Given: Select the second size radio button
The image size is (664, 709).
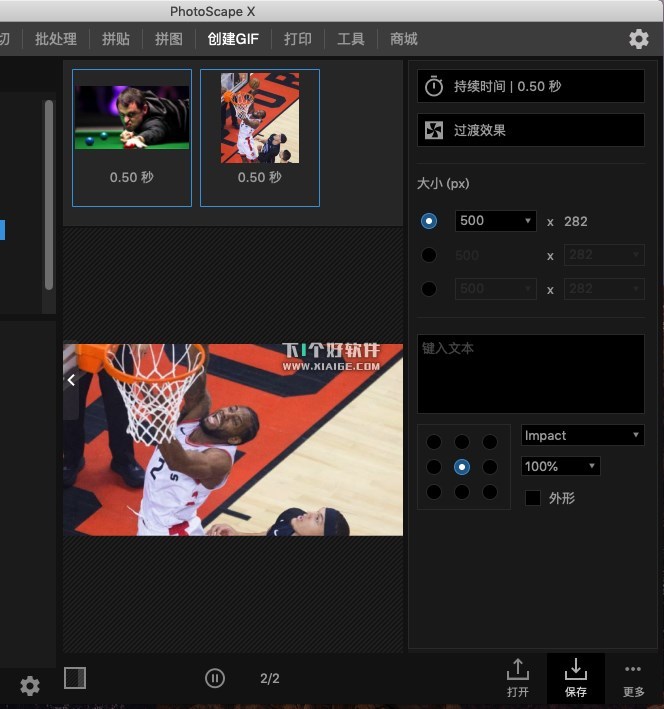Looking at the screenshot, I should 429,255.
